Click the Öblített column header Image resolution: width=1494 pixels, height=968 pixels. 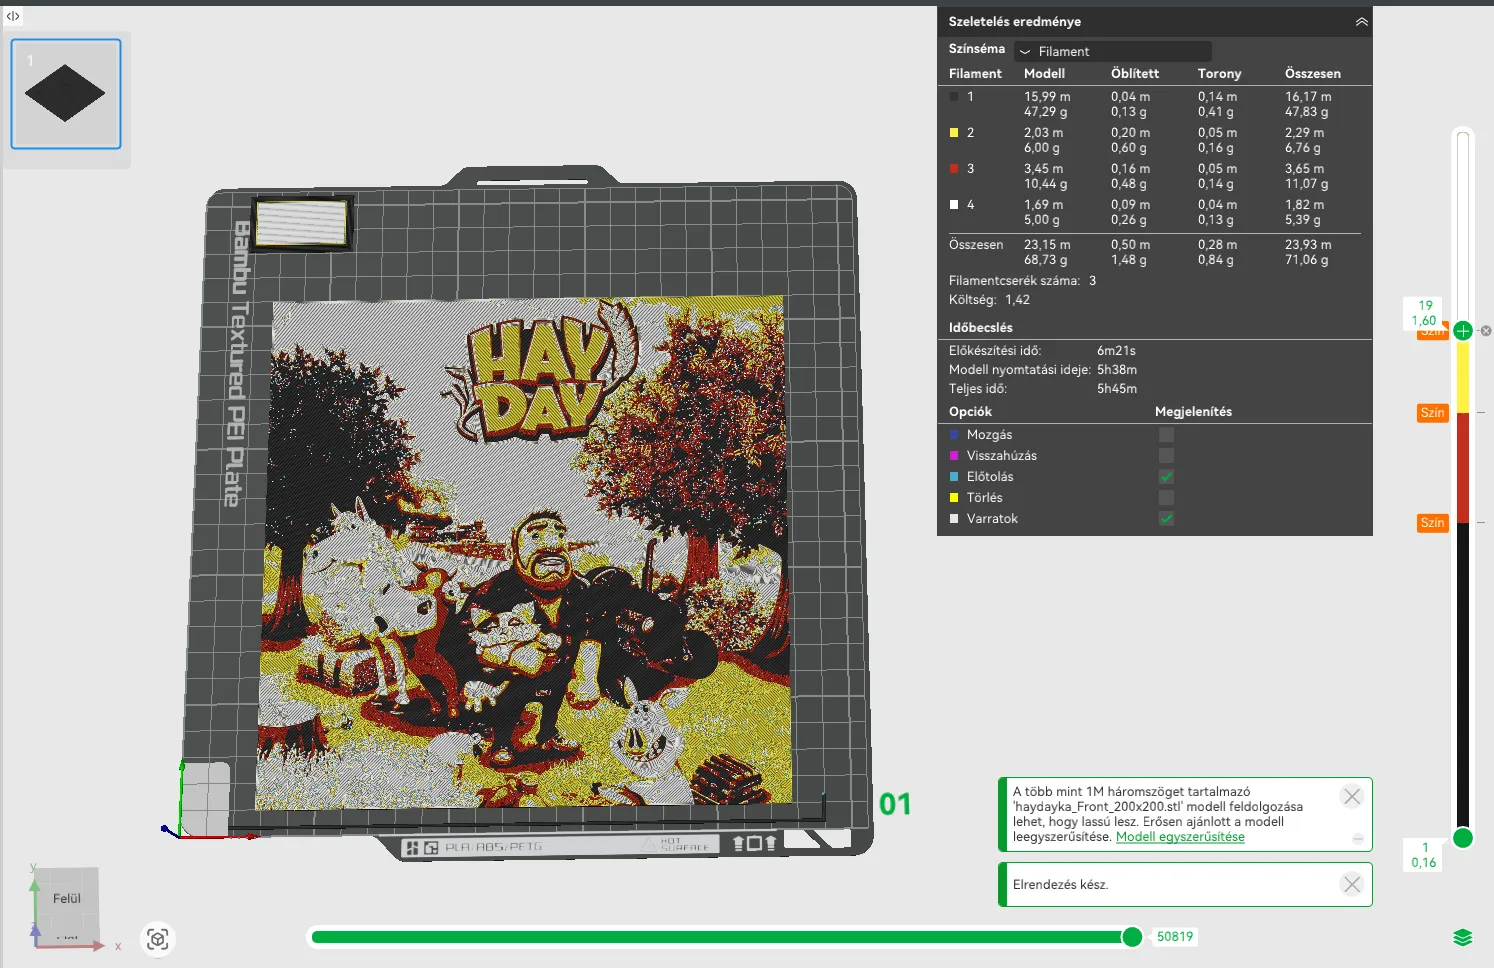point(1134,74)
